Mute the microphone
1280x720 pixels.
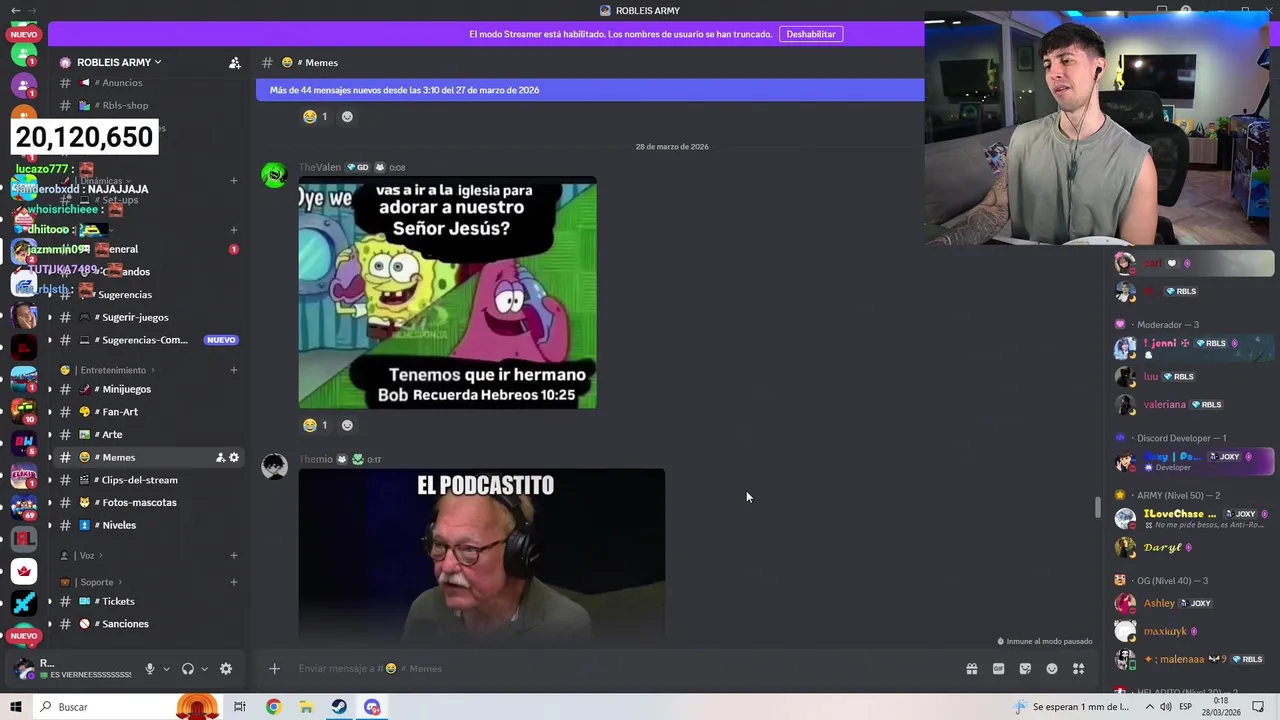point(150,669)
